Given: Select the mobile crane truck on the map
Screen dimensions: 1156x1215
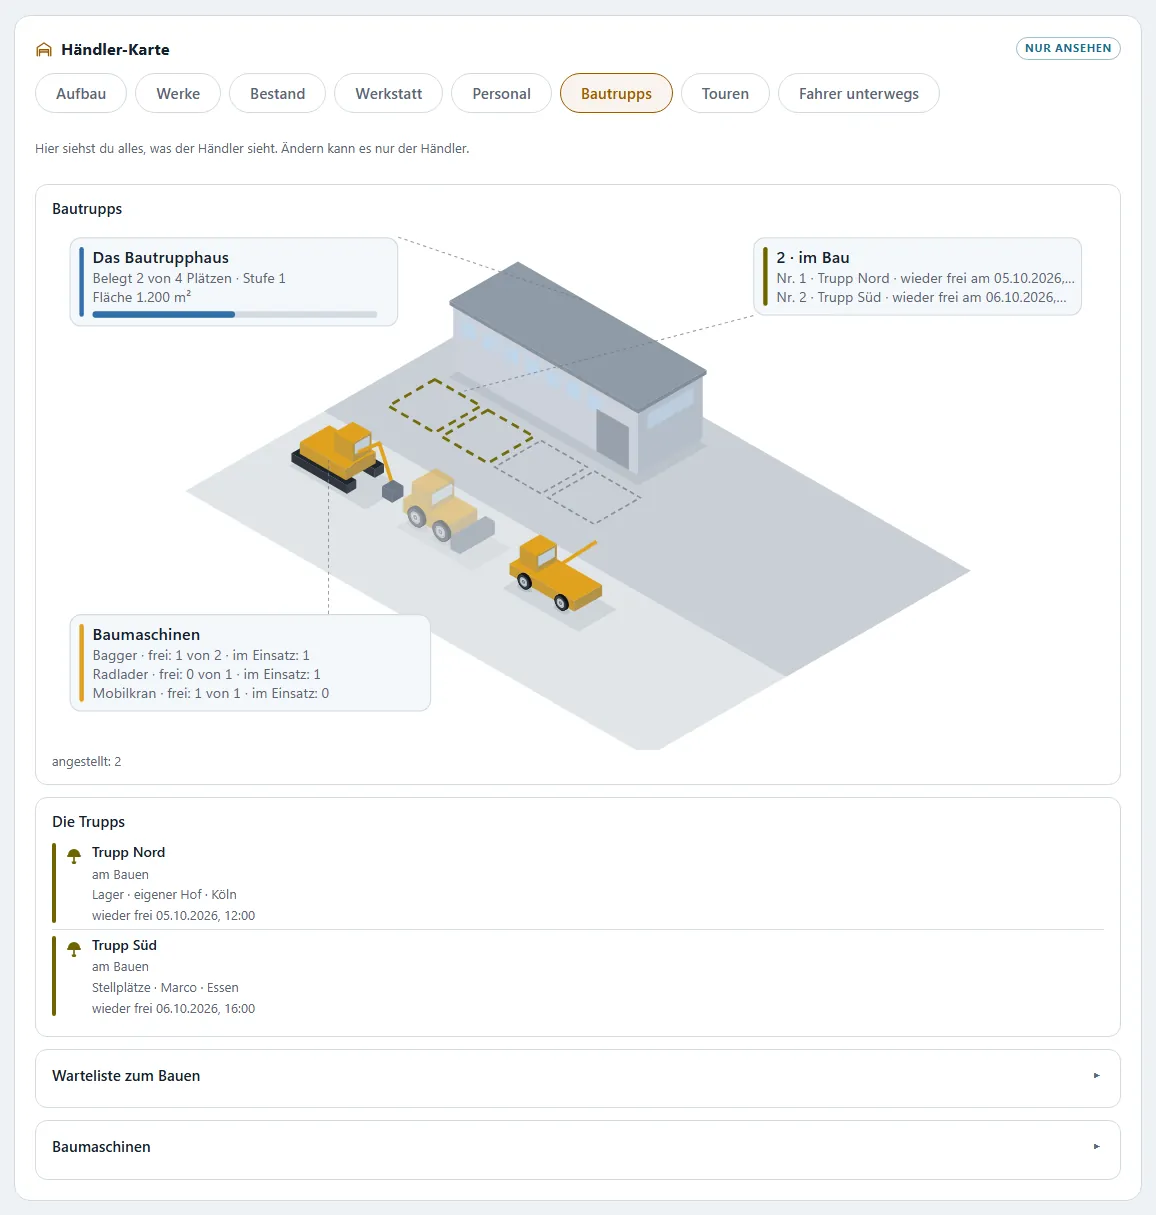Looking at the screenshot, I should click(x=556, y=573).
